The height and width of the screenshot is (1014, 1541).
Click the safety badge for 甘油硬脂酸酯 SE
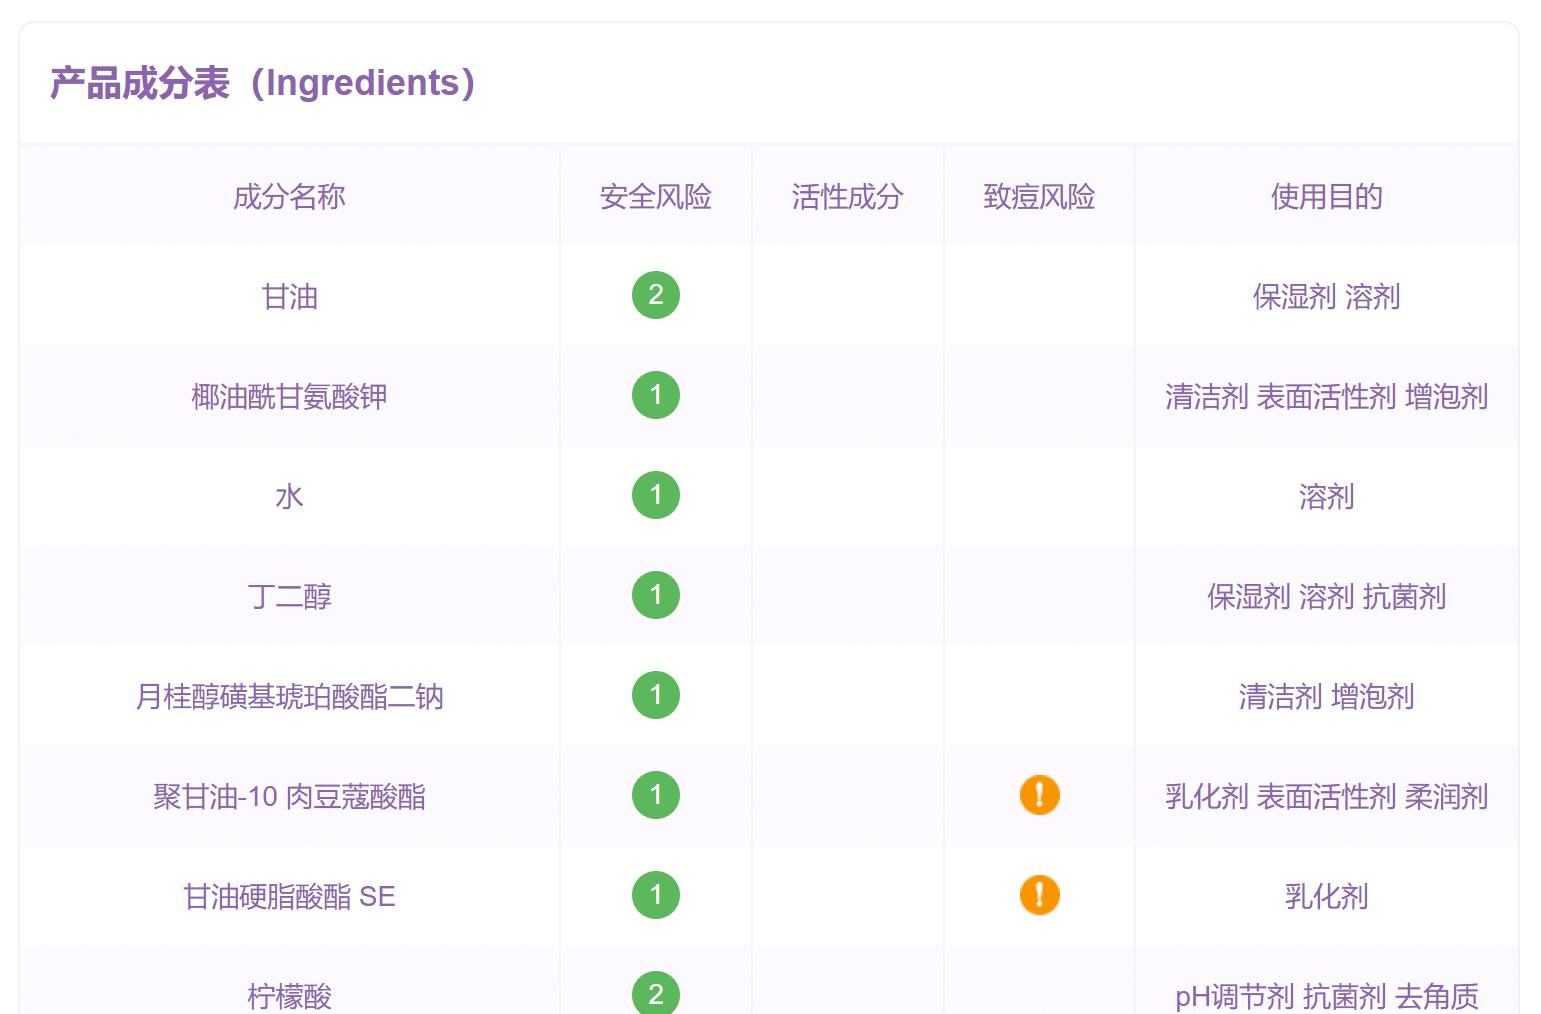(655, 896)
